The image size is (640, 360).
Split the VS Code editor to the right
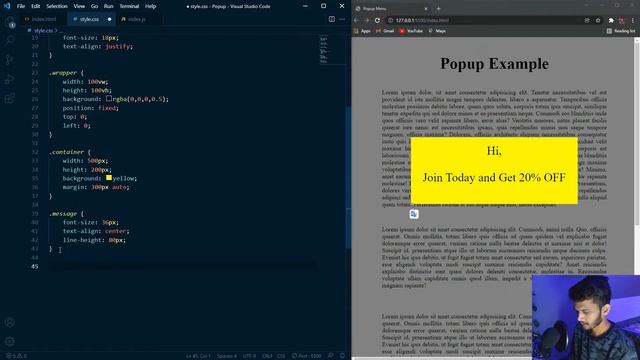(x=332, y=19)
